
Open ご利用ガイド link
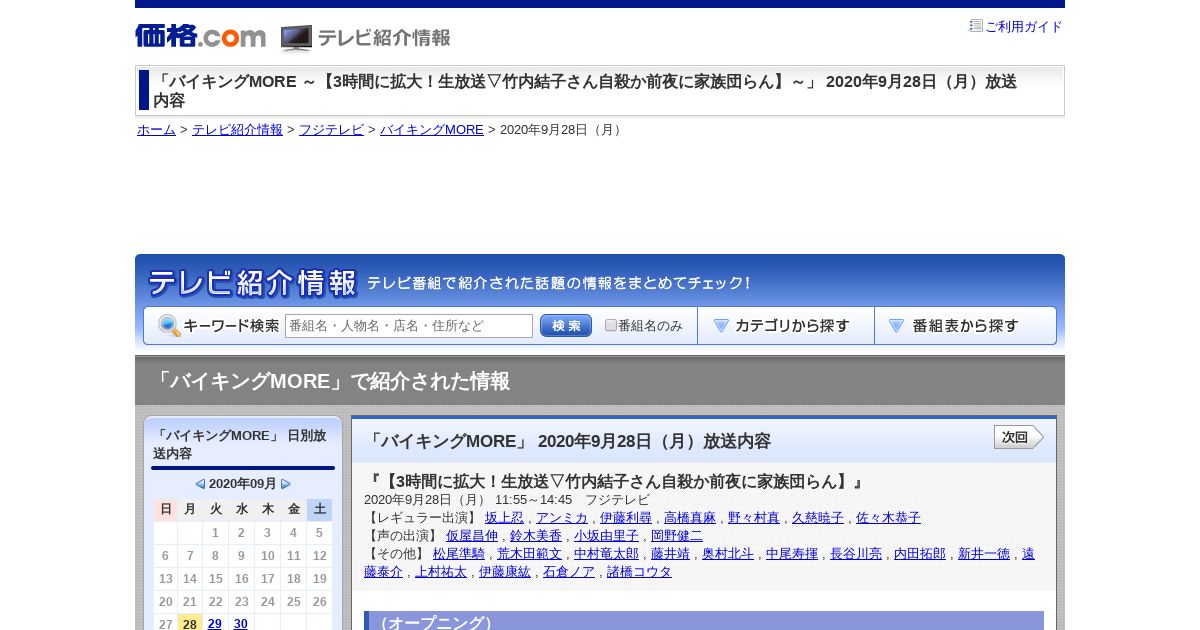tap(1024, 27)
